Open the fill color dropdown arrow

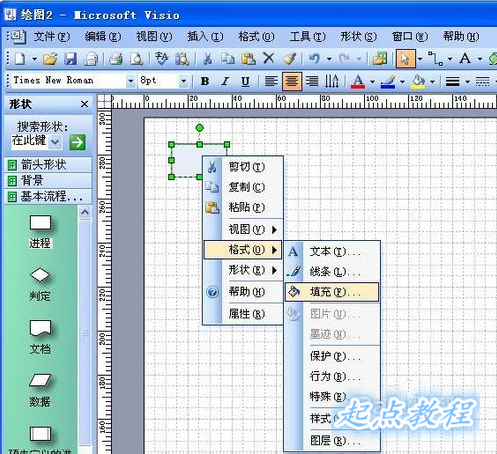(x=432, y=81)
